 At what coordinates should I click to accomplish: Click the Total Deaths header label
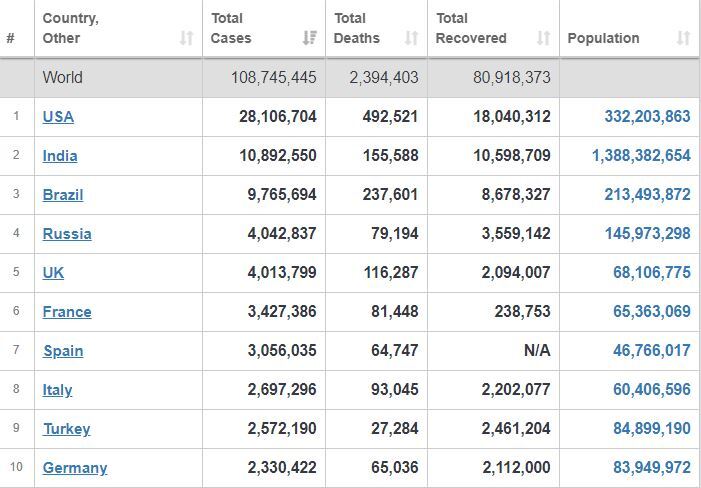tap(356, 28)
